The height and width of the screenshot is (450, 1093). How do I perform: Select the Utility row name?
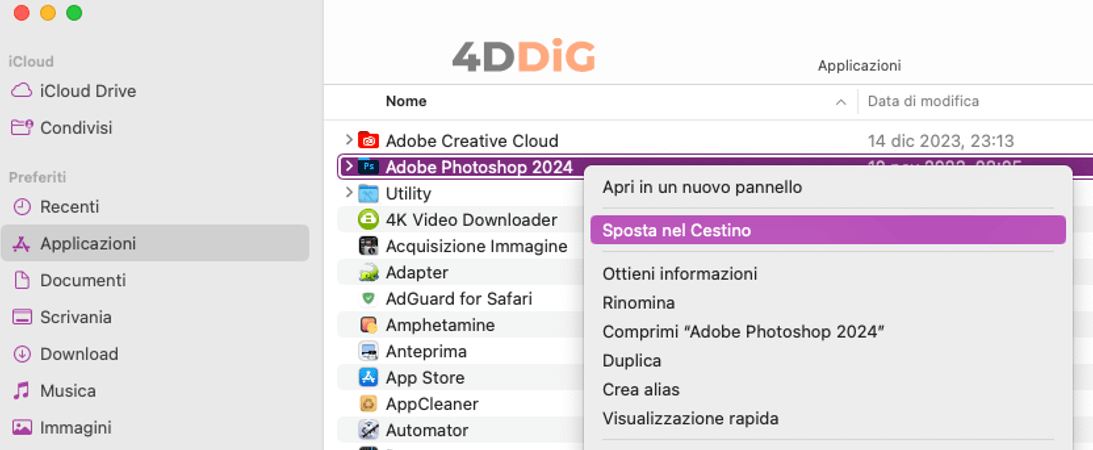click(x=408, y=194)
